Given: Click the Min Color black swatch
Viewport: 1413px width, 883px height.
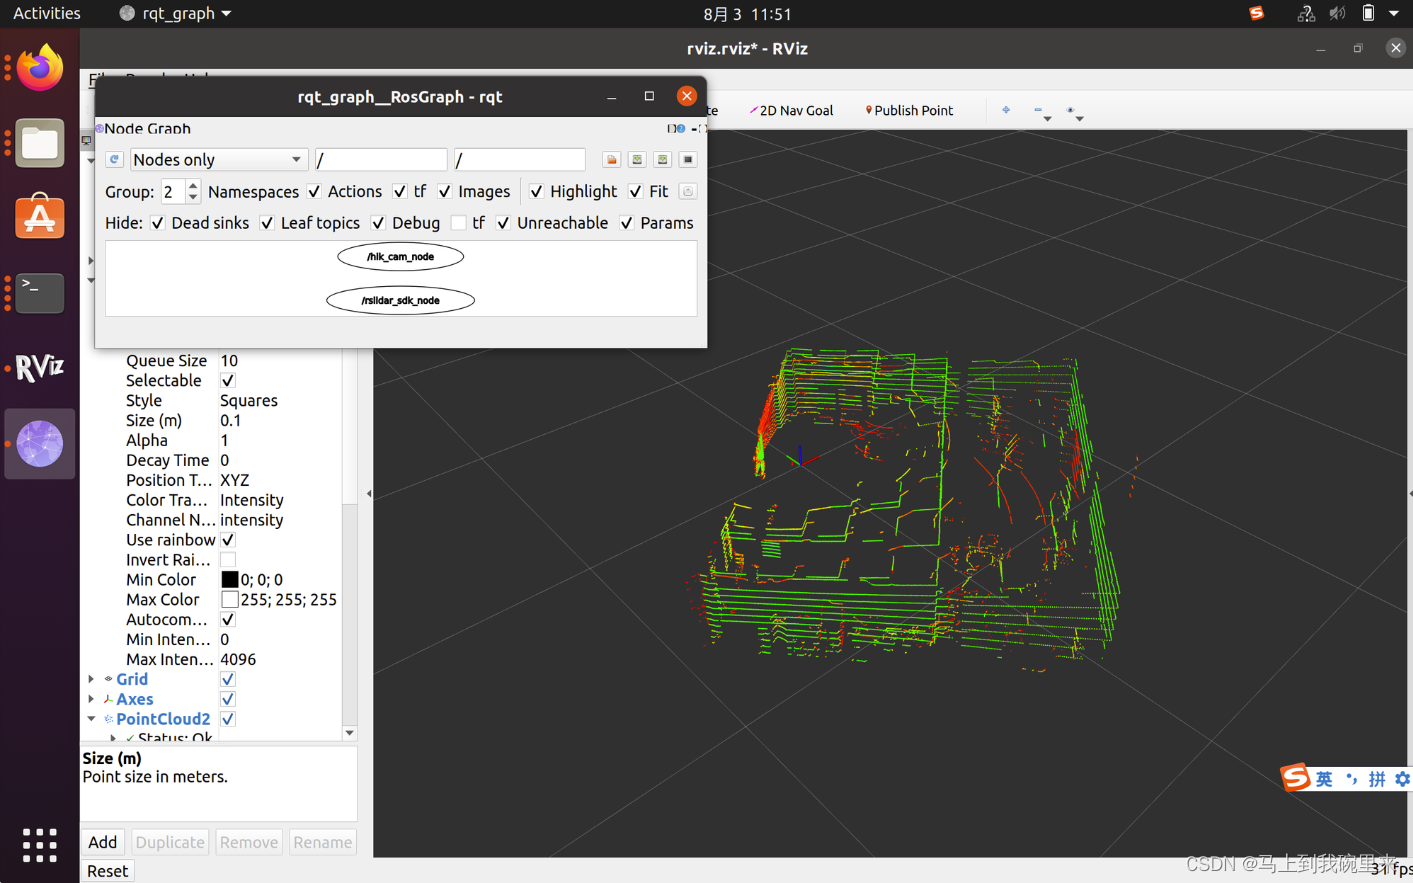Looking at the screenshot, I should (x=229, y=580).
